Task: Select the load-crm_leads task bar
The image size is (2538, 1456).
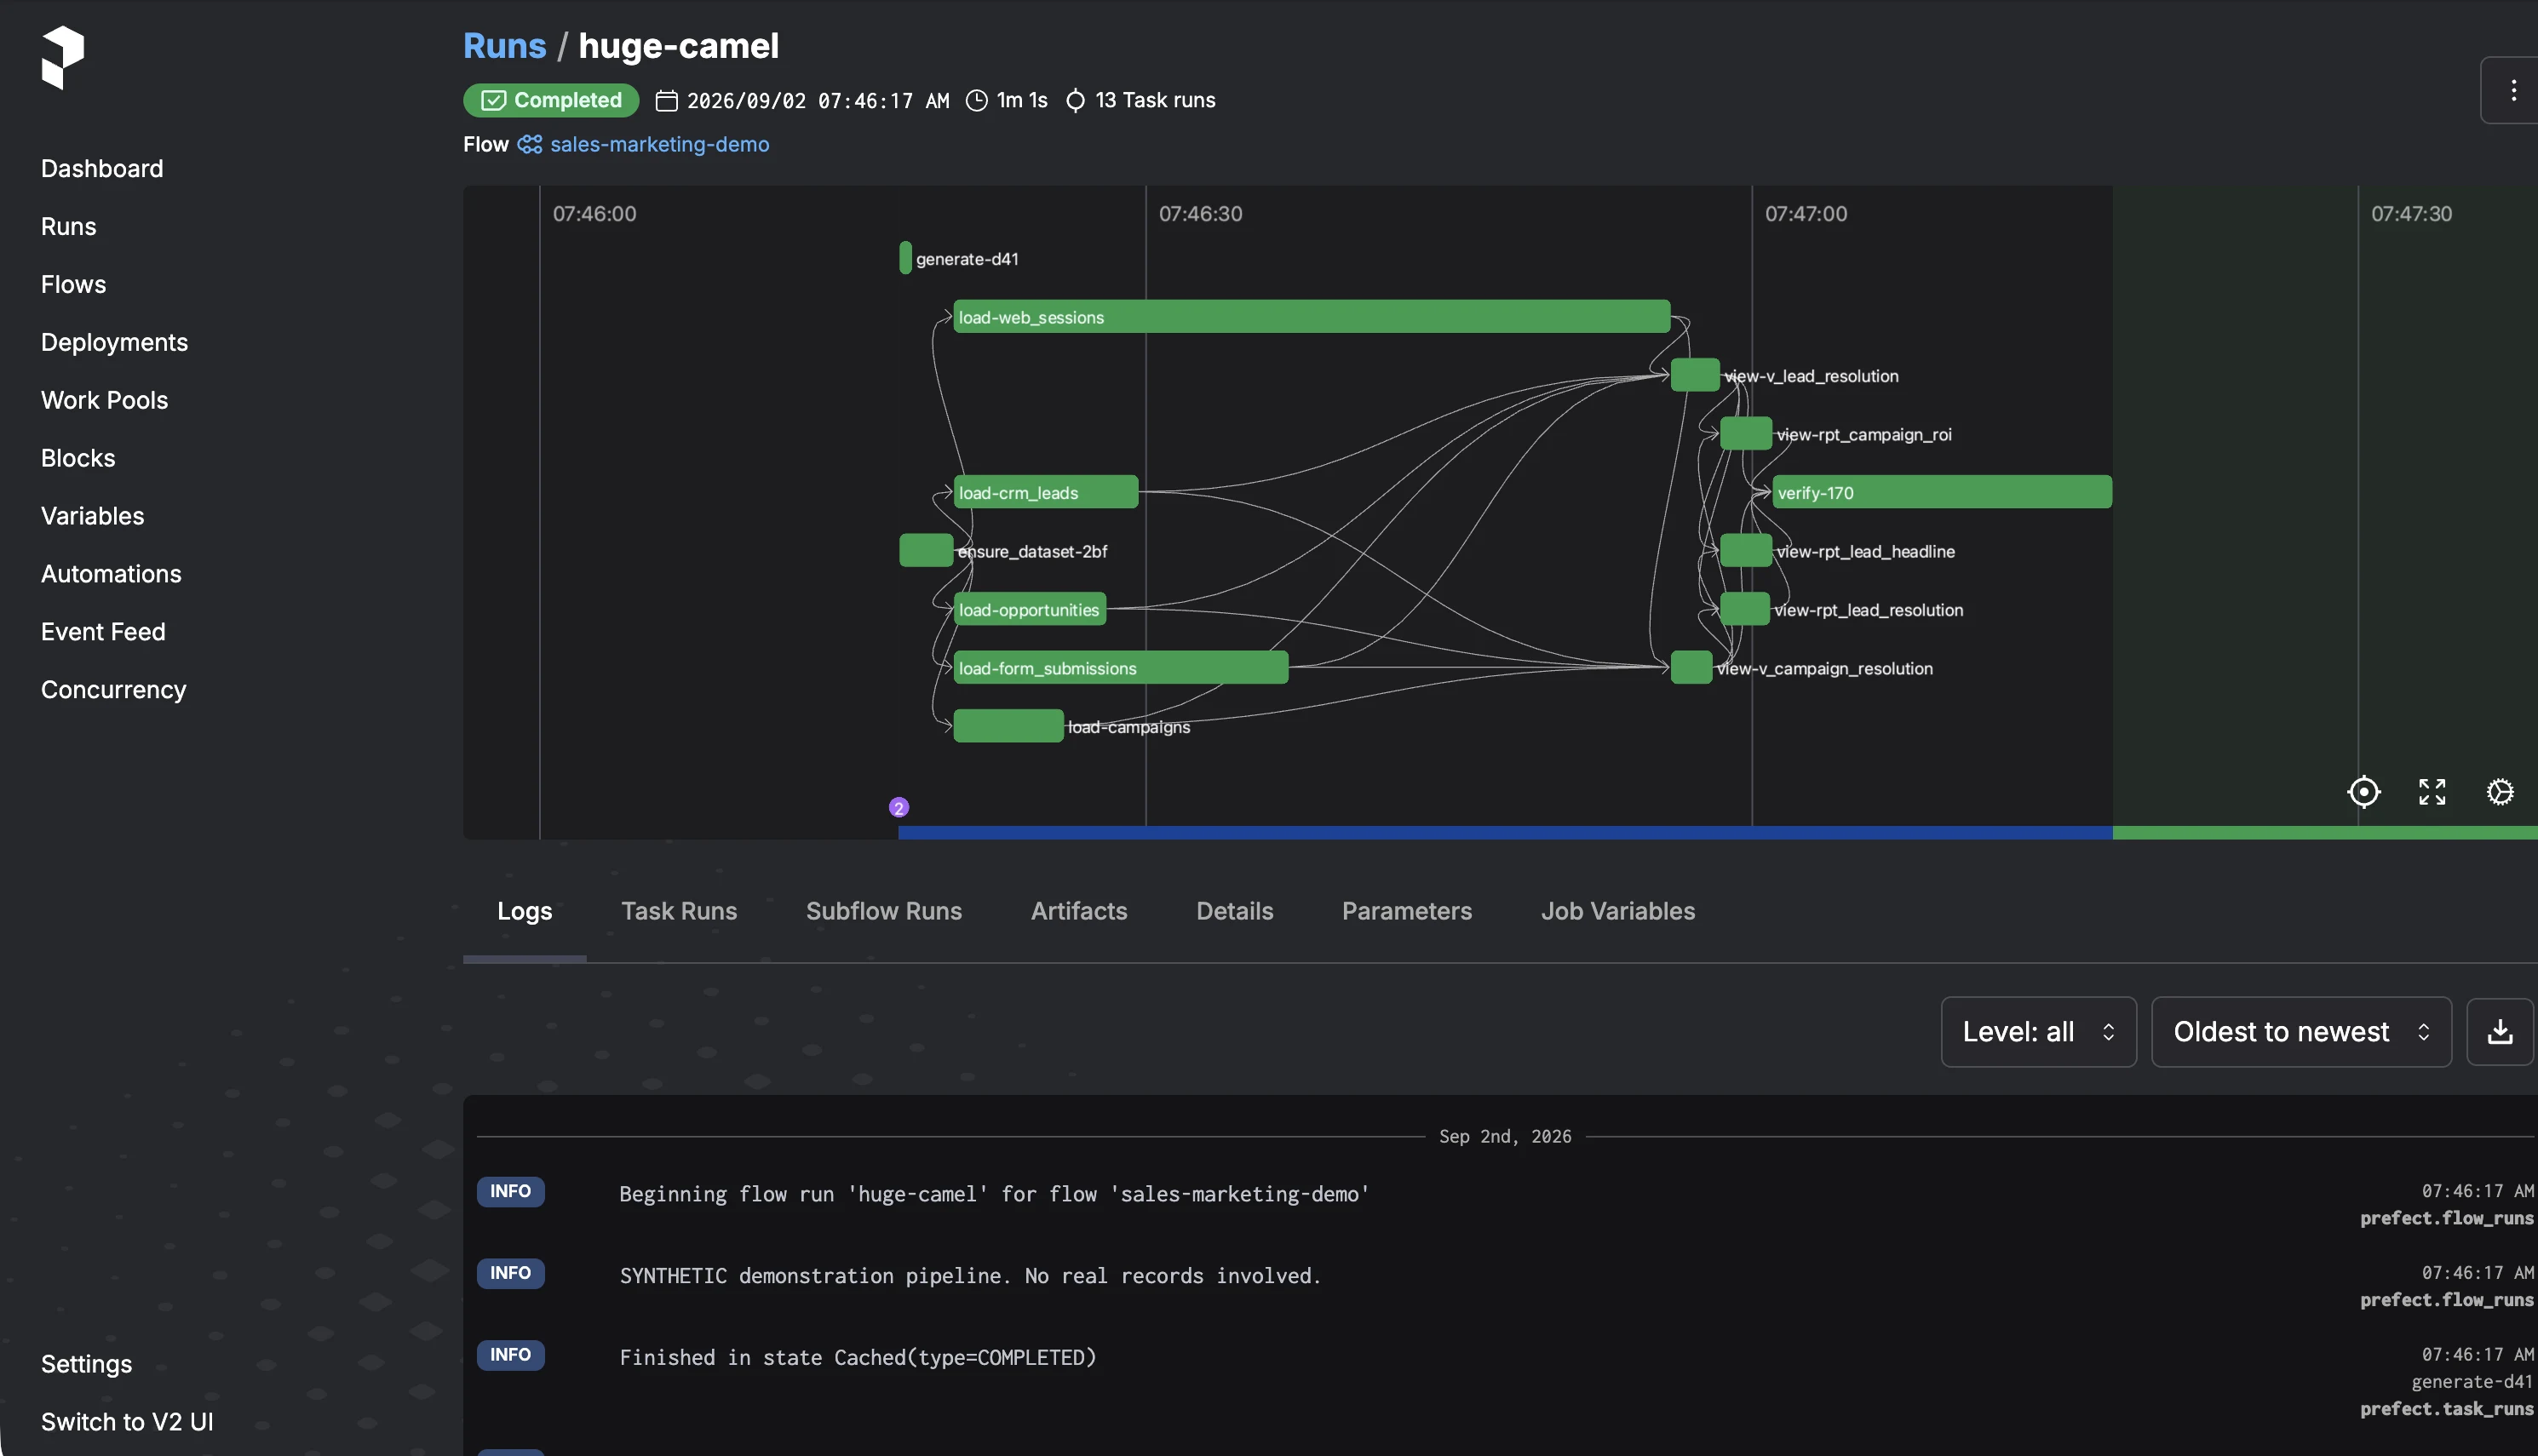Action: click(1045, 492)
